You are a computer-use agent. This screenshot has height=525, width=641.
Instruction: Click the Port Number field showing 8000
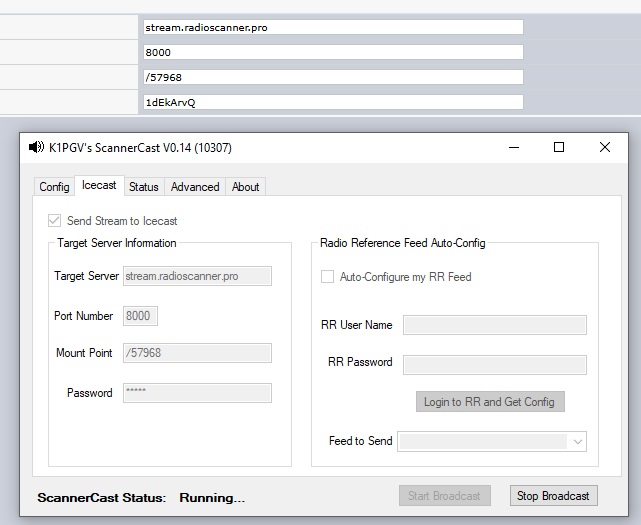140,316
